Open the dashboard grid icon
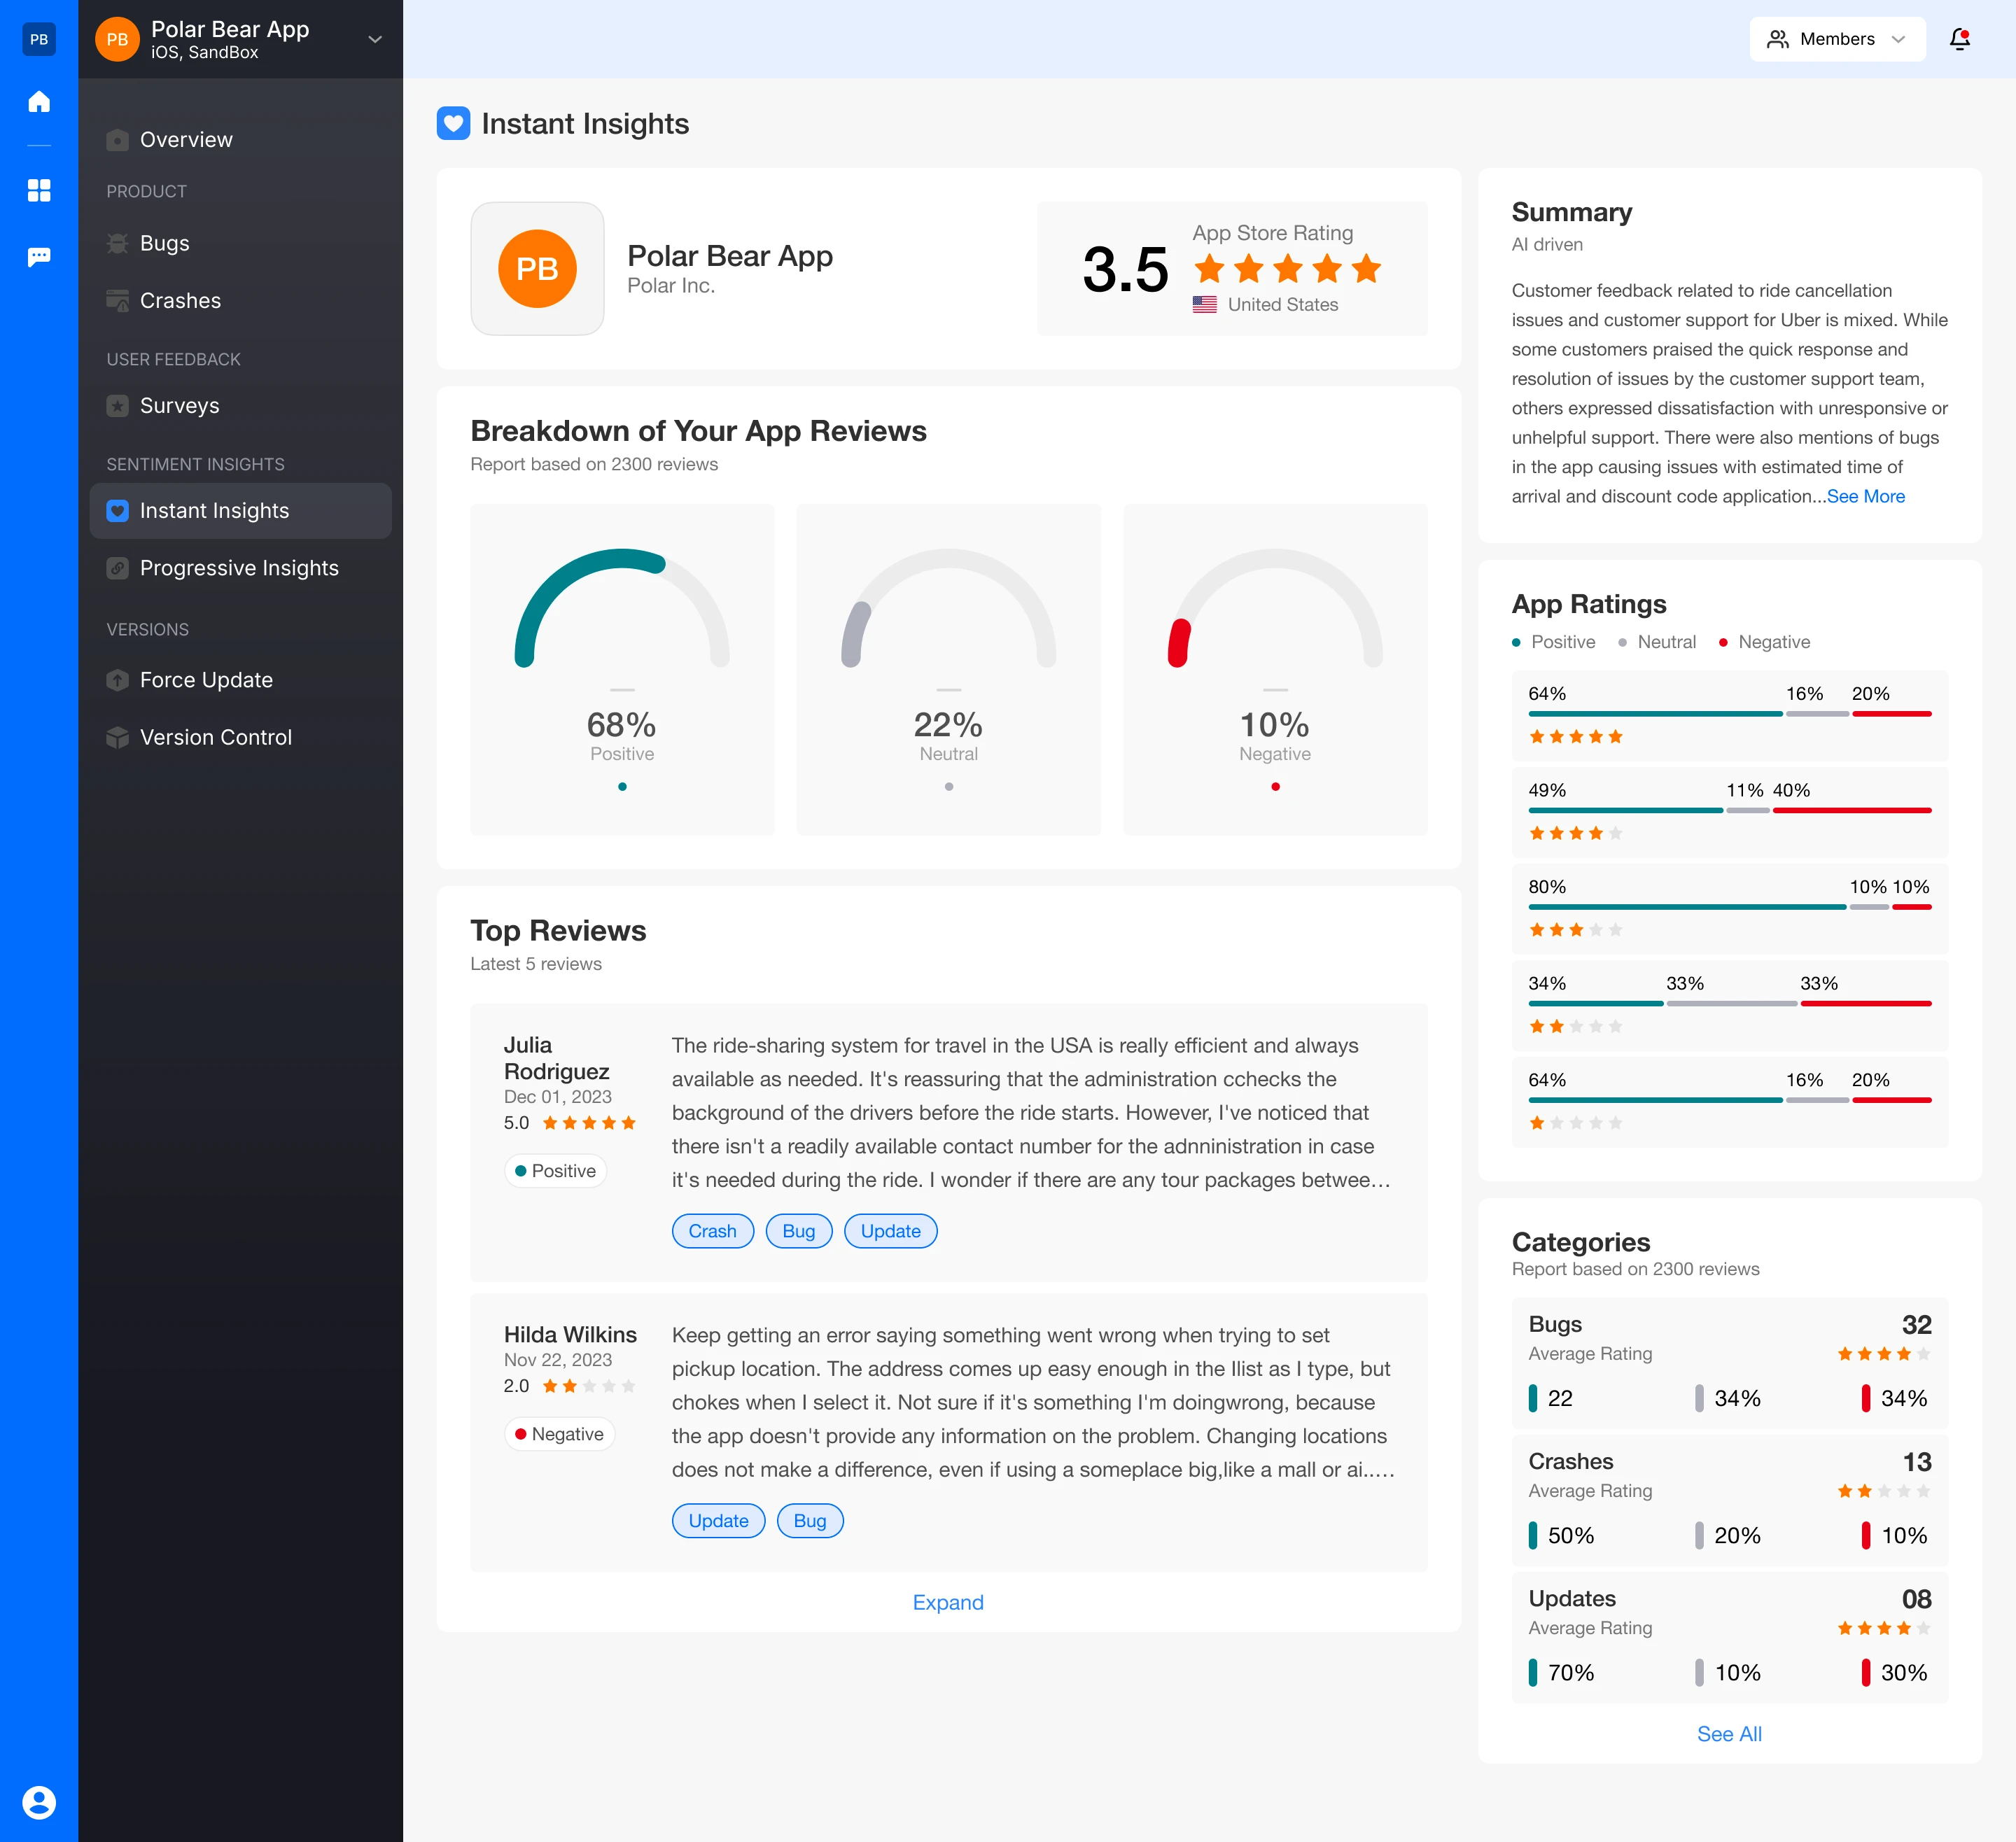Screen dimensions: 2016x1842 pos(39,190)
